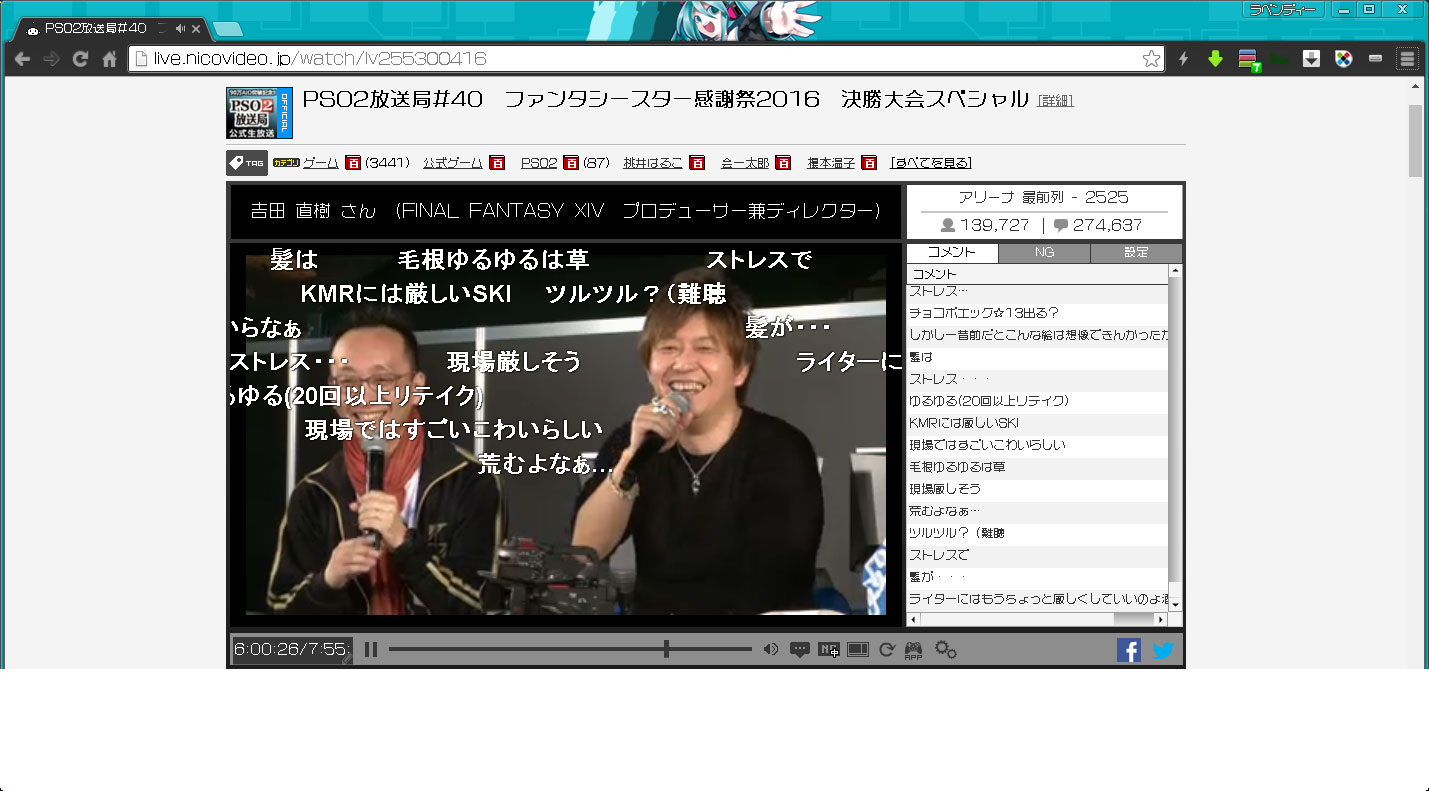Select comment 'KMRには厳しいSKI' in list
Viewport: 1429px width, 791px height.
click(x=1037, y=423)
